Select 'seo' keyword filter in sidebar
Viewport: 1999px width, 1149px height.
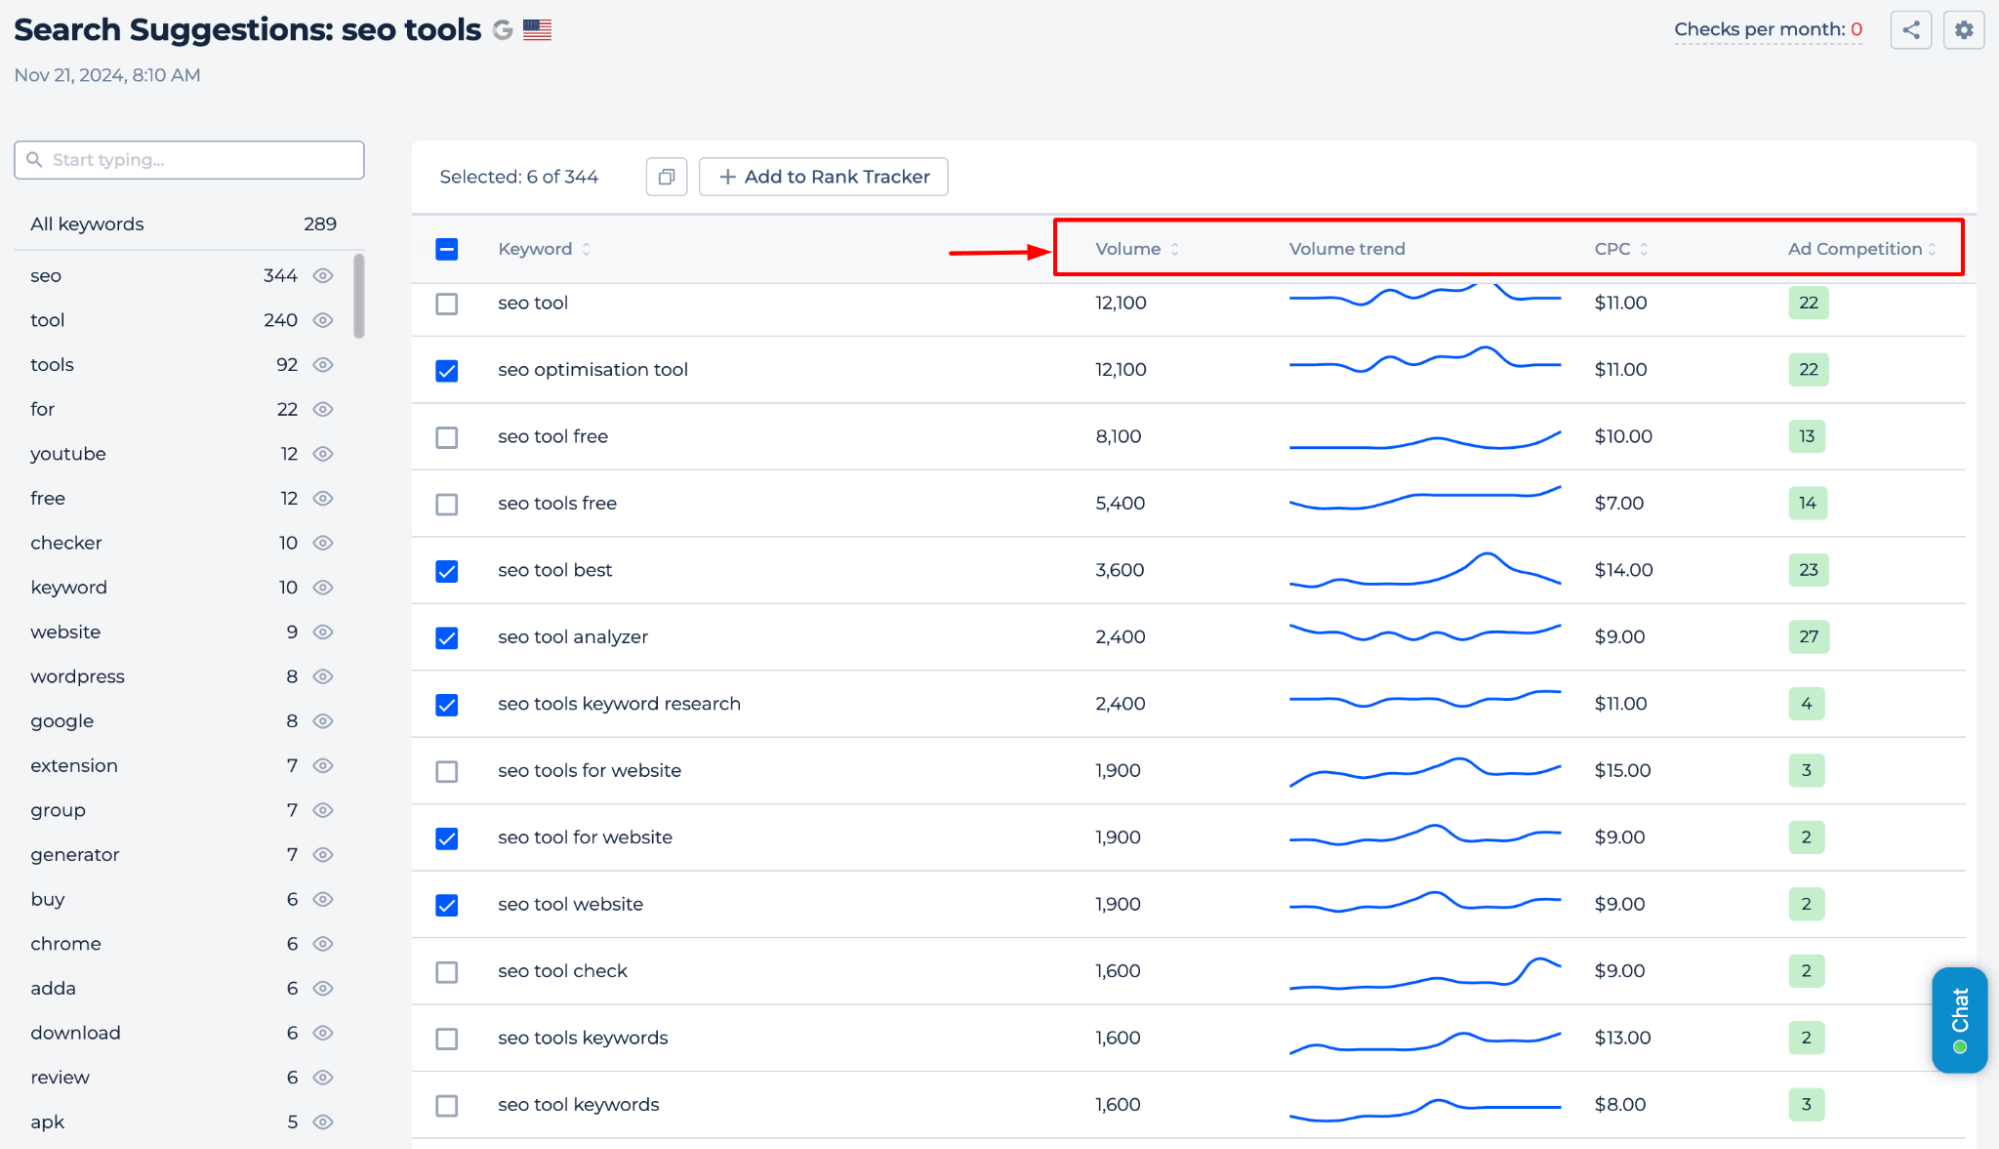tap(45, 275)
